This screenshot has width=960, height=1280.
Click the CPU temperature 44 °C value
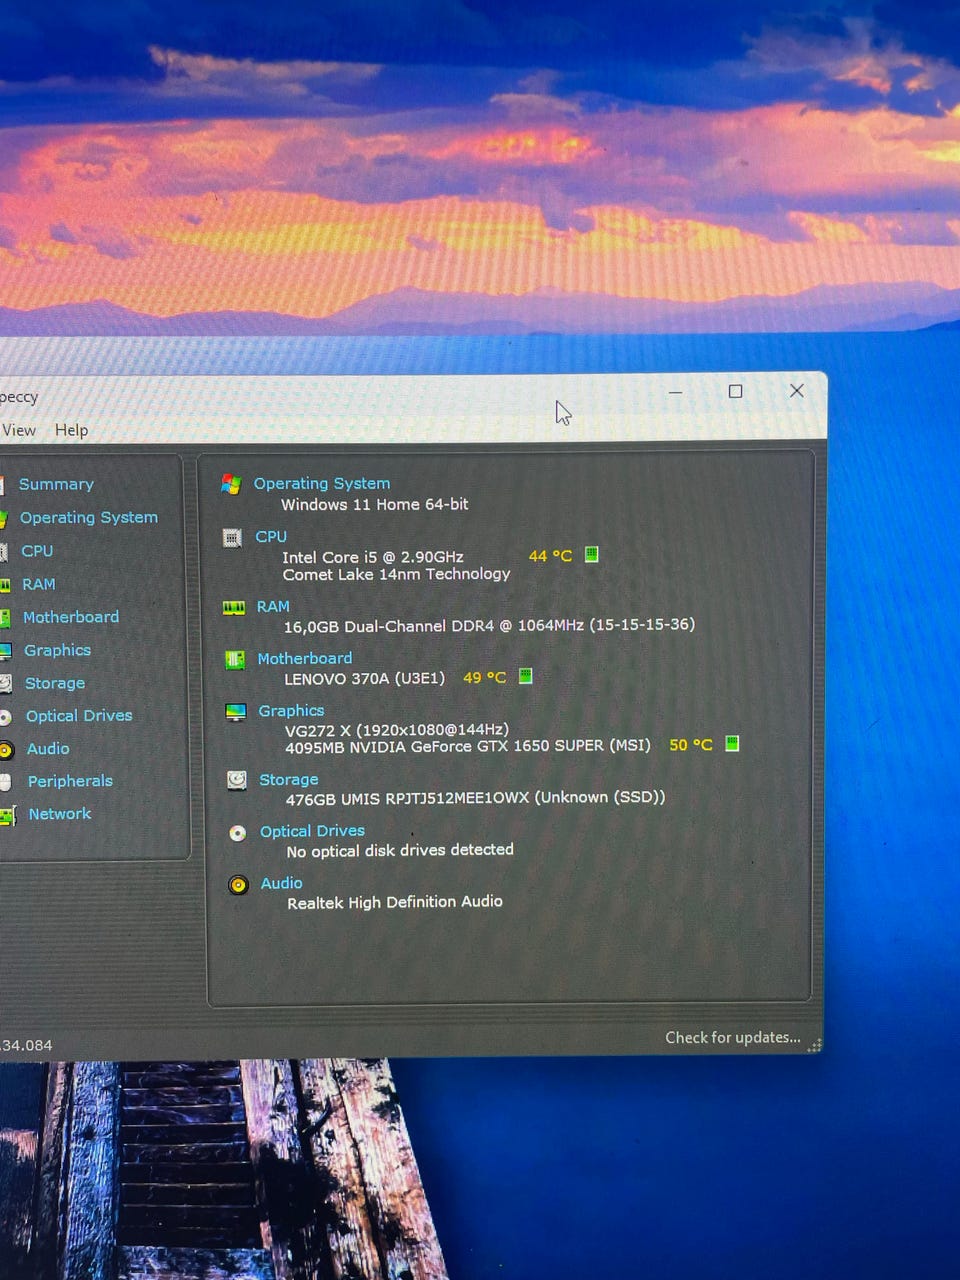pos(550,556)
